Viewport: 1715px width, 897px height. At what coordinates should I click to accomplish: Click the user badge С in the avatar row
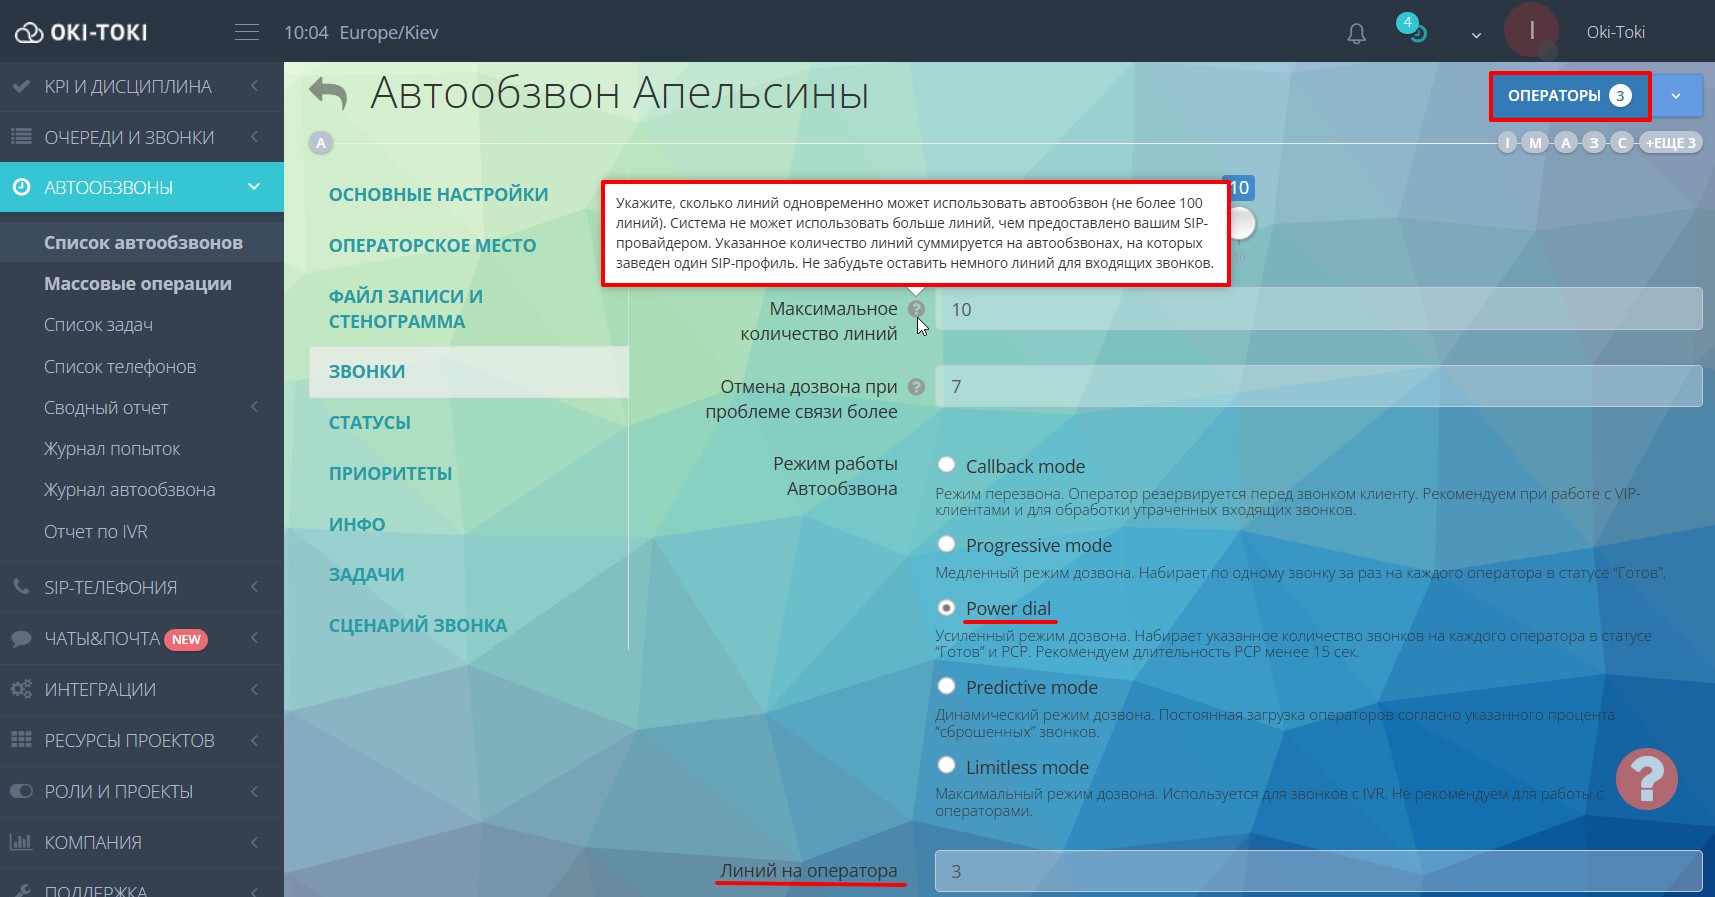tap(1623, 143)
